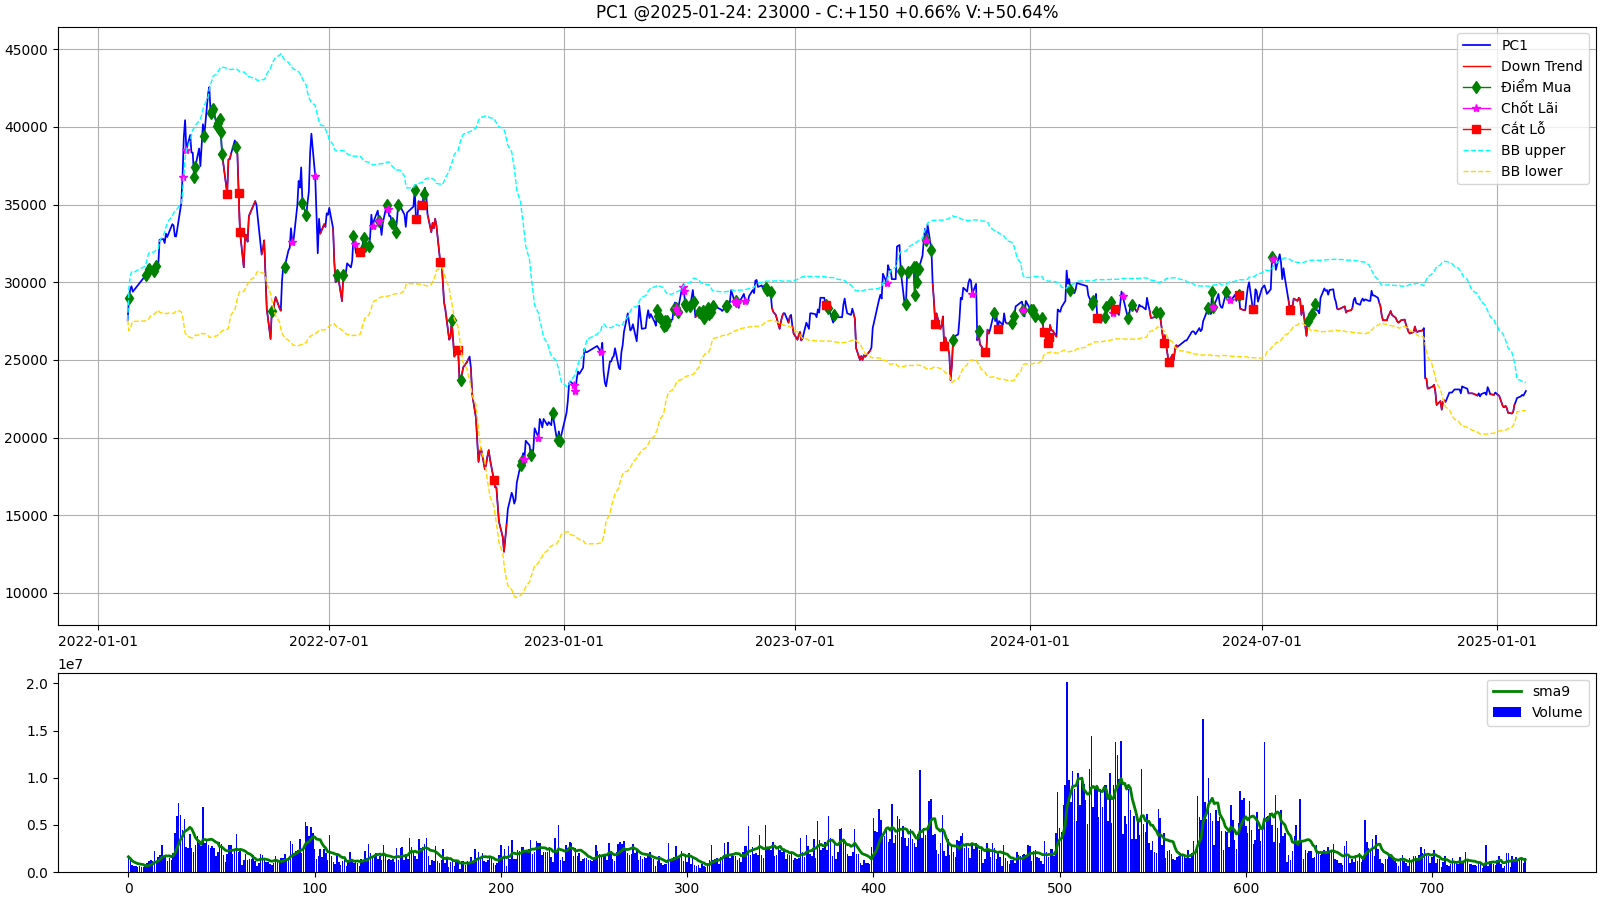
Task: Click the 25000 price axis label
Action: click(27, 360)
